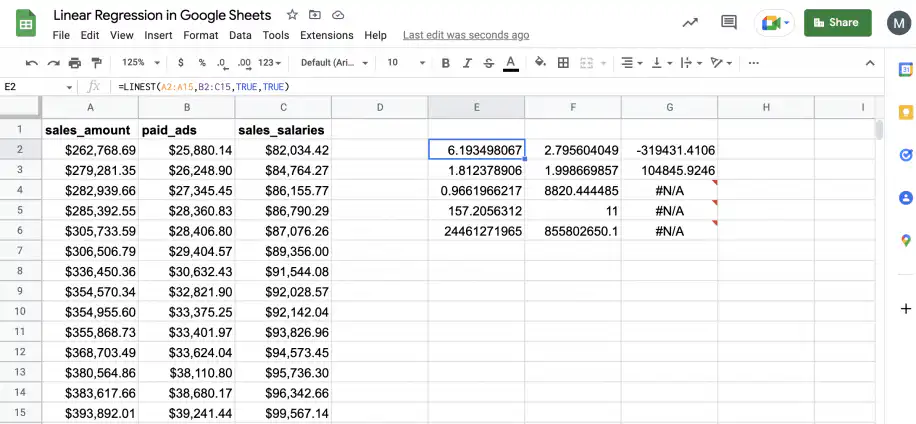Select cell showing $39,241.44
Image resolution: width=916 pixels, height=424 pixels.
(186, 412)
